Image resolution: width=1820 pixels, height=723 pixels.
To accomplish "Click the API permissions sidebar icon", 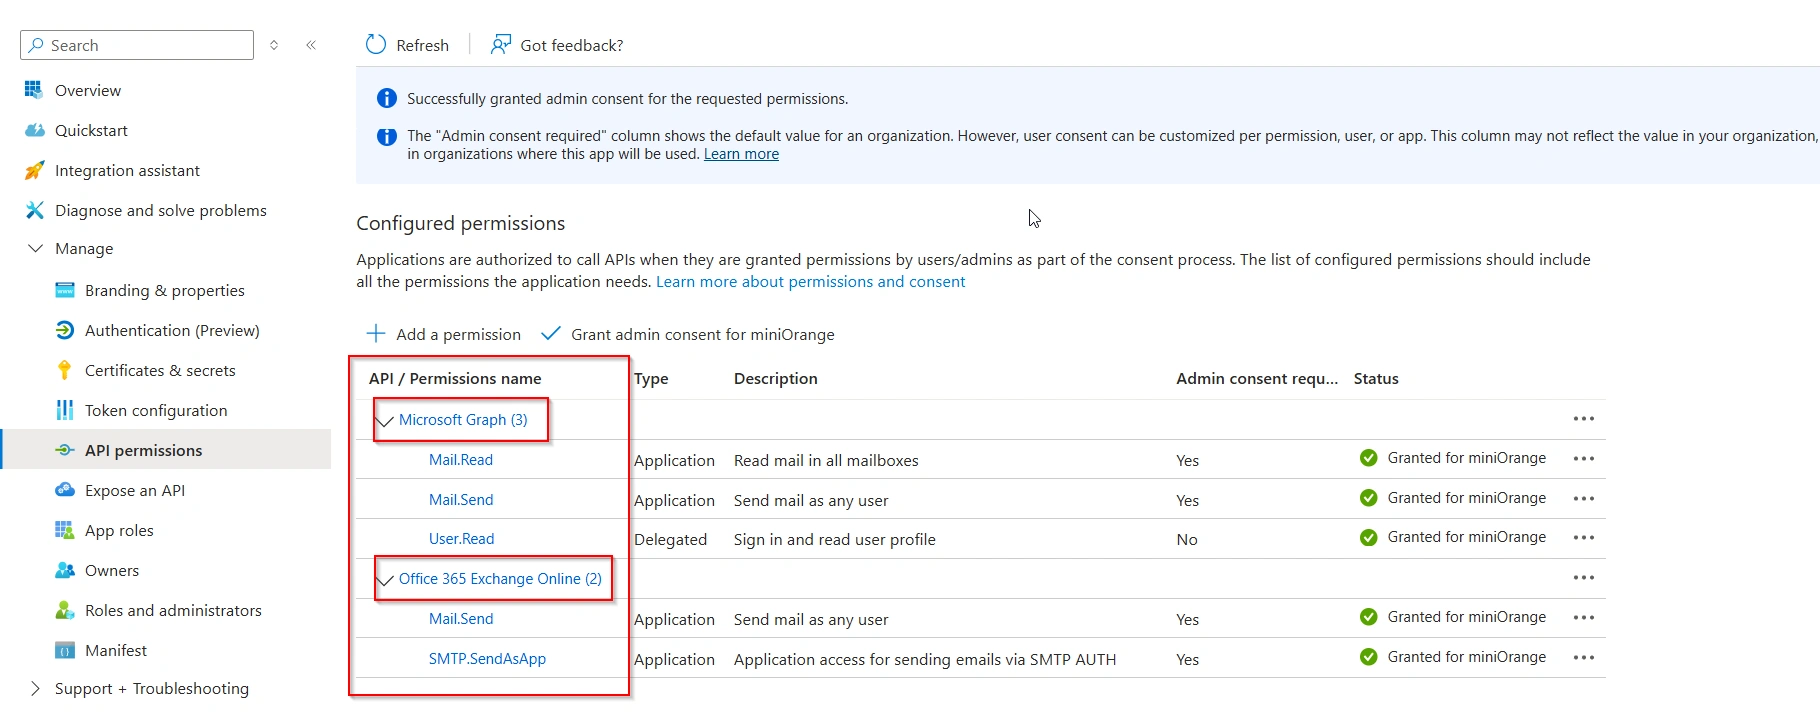I will coord(65,450).
